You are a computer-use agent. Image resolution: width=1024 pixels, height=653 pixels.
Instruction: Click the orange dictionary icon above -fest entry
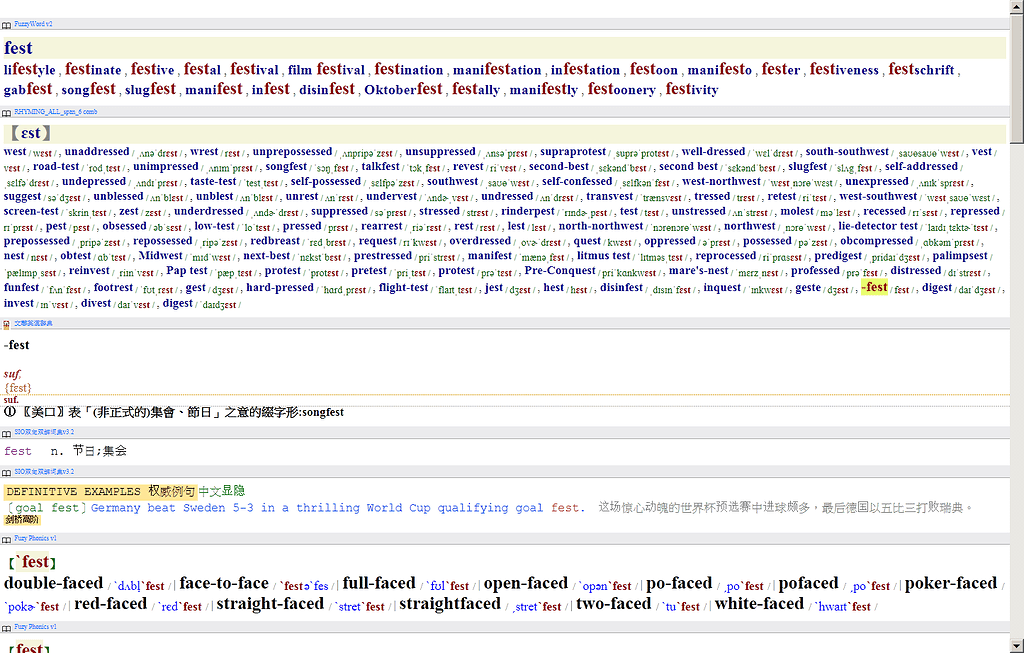click(7, 324)
